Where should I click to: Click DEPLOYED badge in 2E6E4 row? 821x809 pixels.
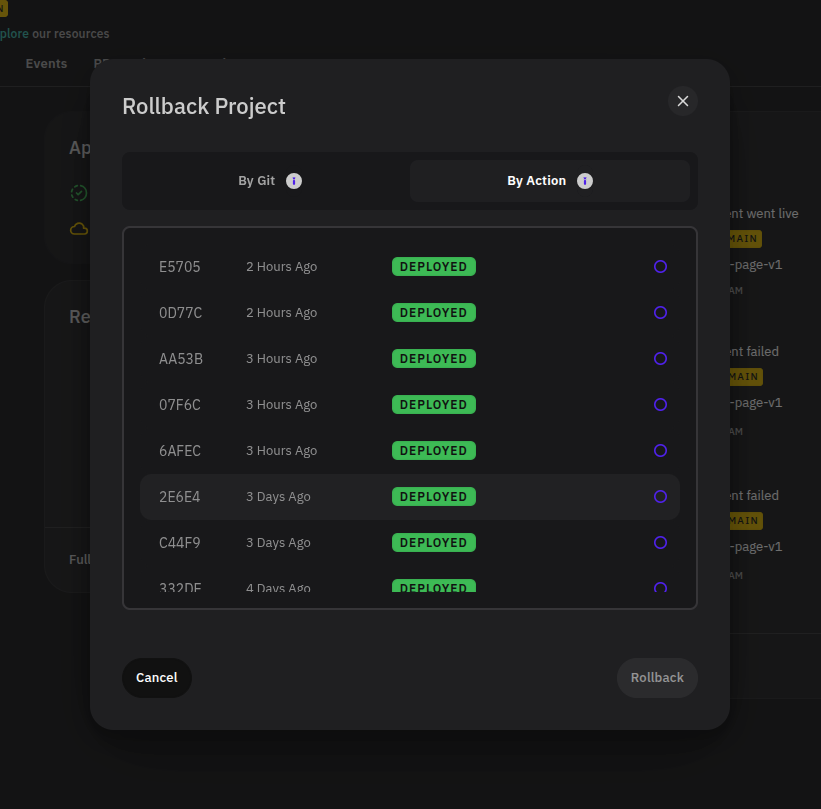(434, 496)
